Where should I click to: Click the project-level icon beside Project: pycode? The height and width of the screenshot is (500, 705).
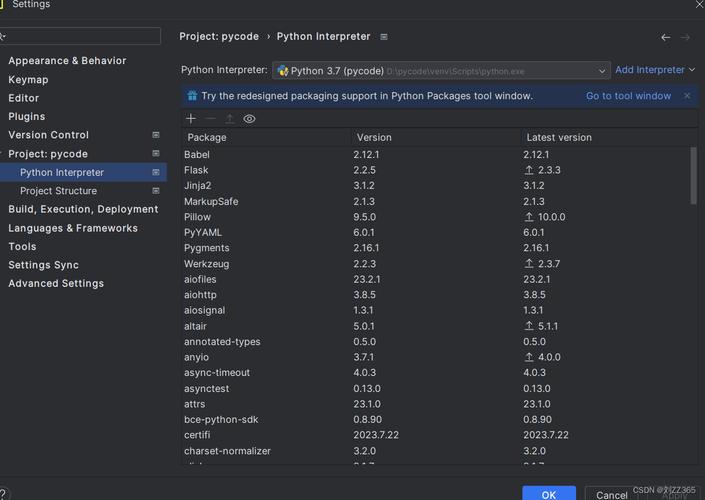pyautogui.click(x=156, y=153)
